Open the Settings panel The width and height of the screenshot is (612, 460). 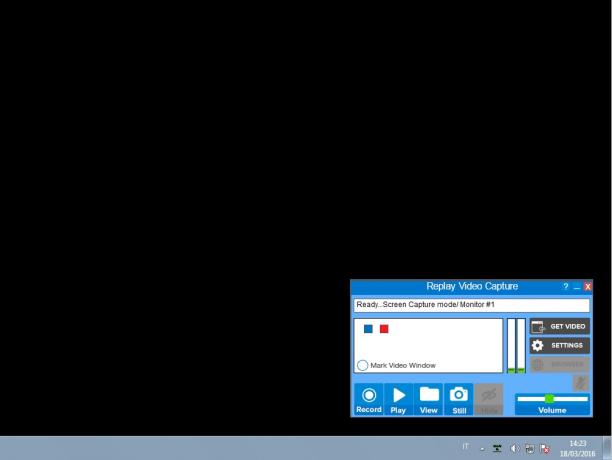[x=560, y=346]
